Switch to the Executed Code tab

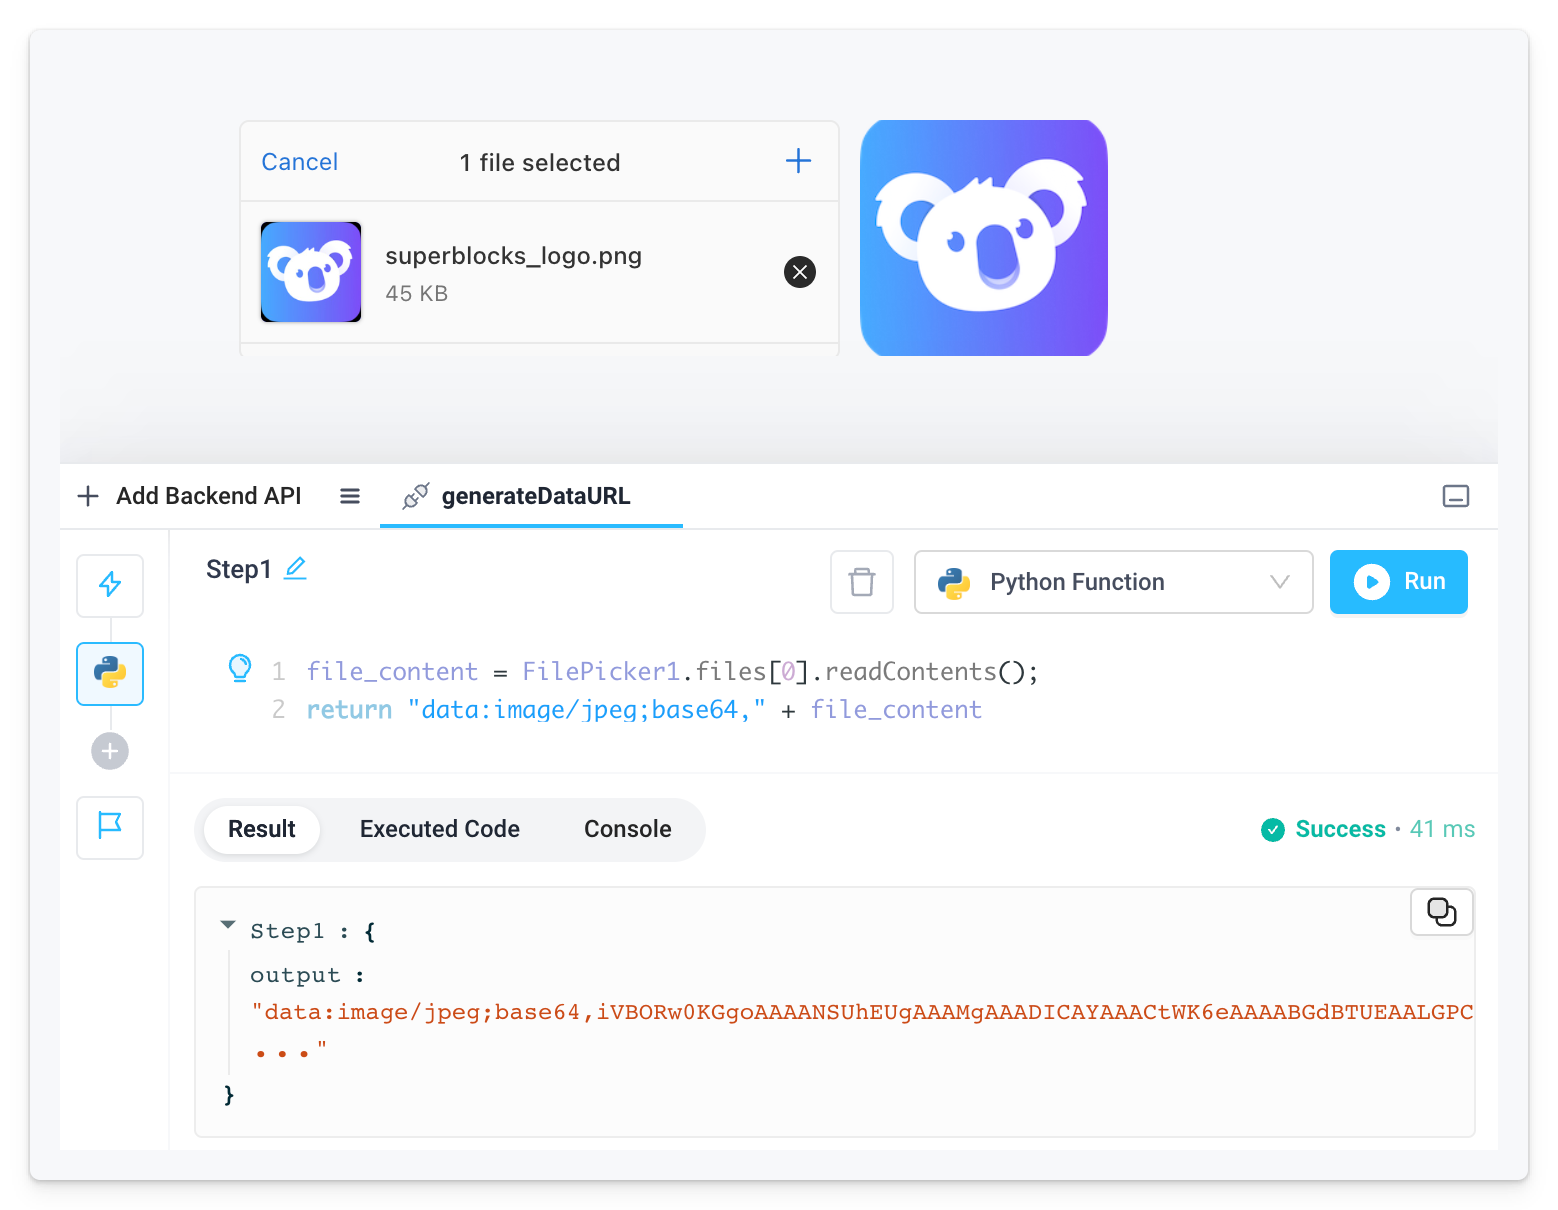(440, 829)
